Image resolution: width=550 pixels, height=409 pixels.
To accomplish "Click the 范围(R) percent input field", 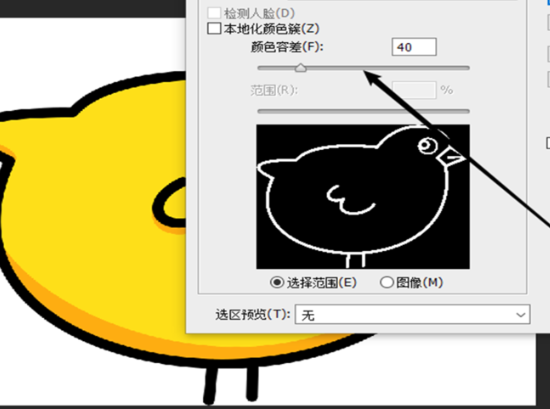I will point(414,90).
